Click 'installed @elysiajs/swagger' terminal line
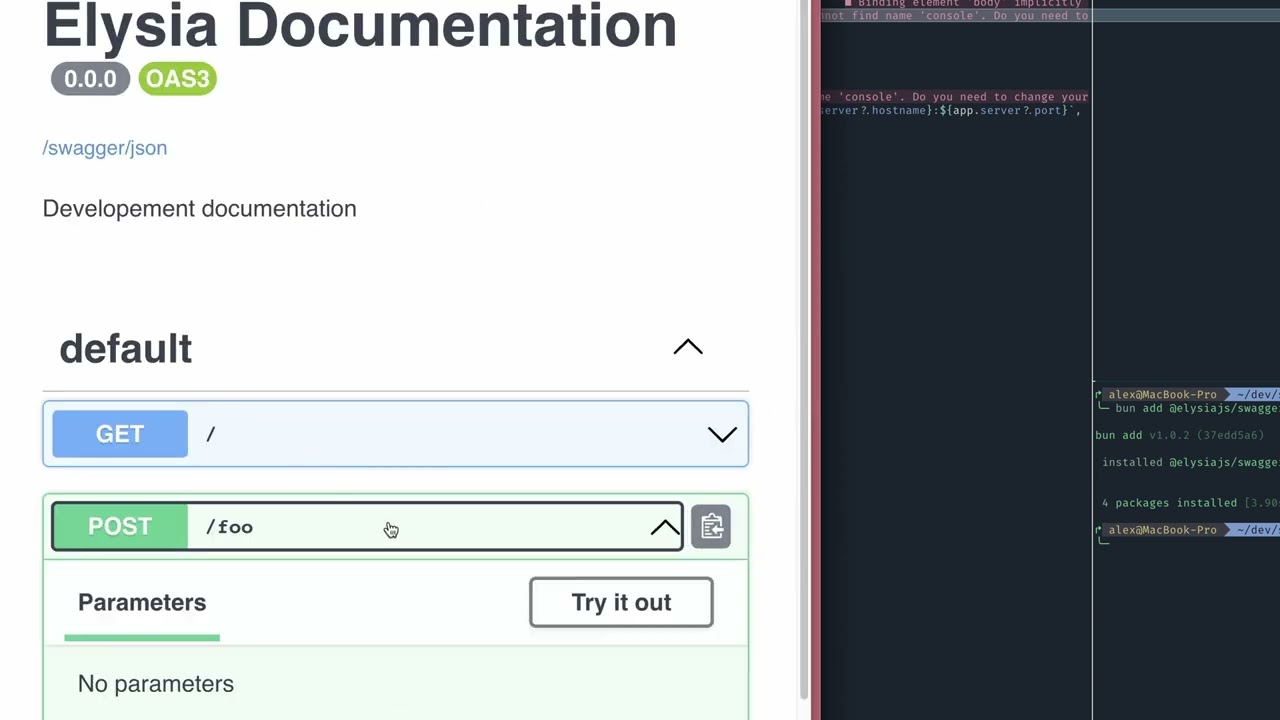 [1190, 462]
